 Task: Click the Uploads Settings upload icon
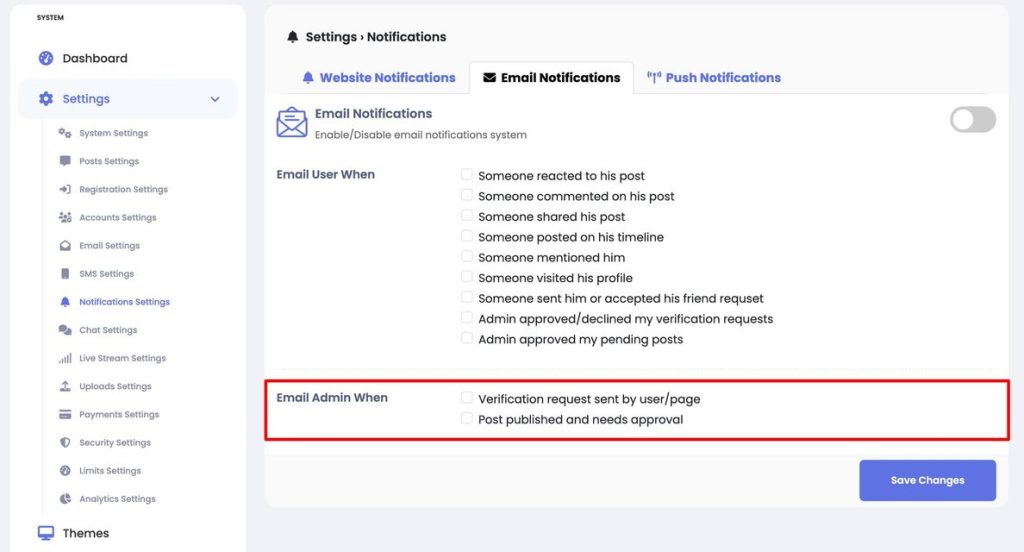(65, 386)
